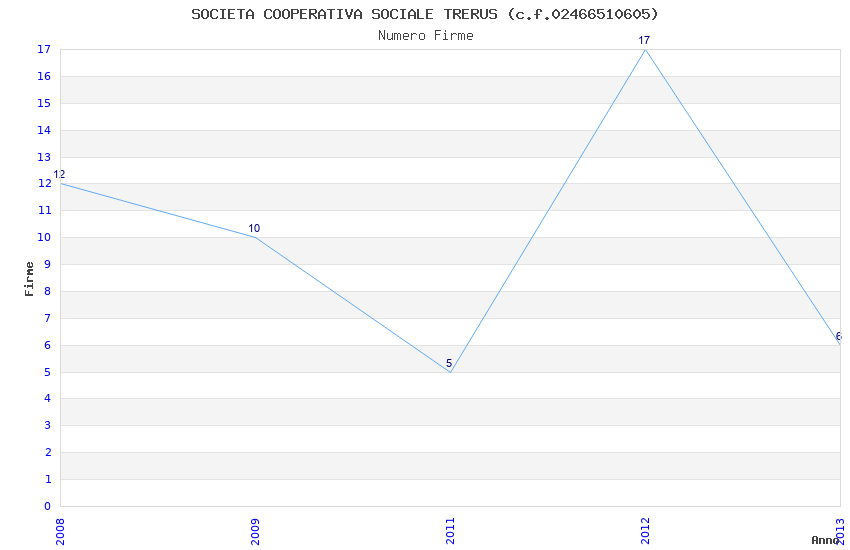Click the y-axis tick label 11
The image size is (850, 550).
coord(44,210)
